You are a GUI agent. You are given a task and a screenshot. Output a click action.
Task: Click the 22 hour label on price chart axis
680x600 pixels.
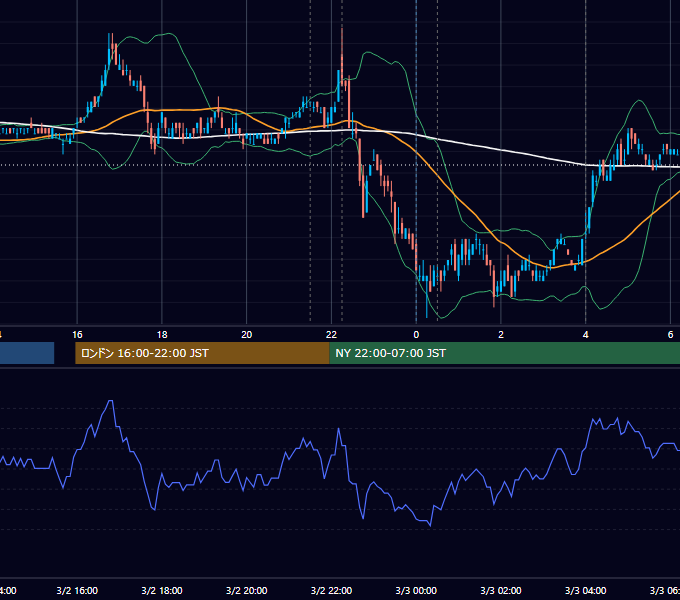pos(331,335)
